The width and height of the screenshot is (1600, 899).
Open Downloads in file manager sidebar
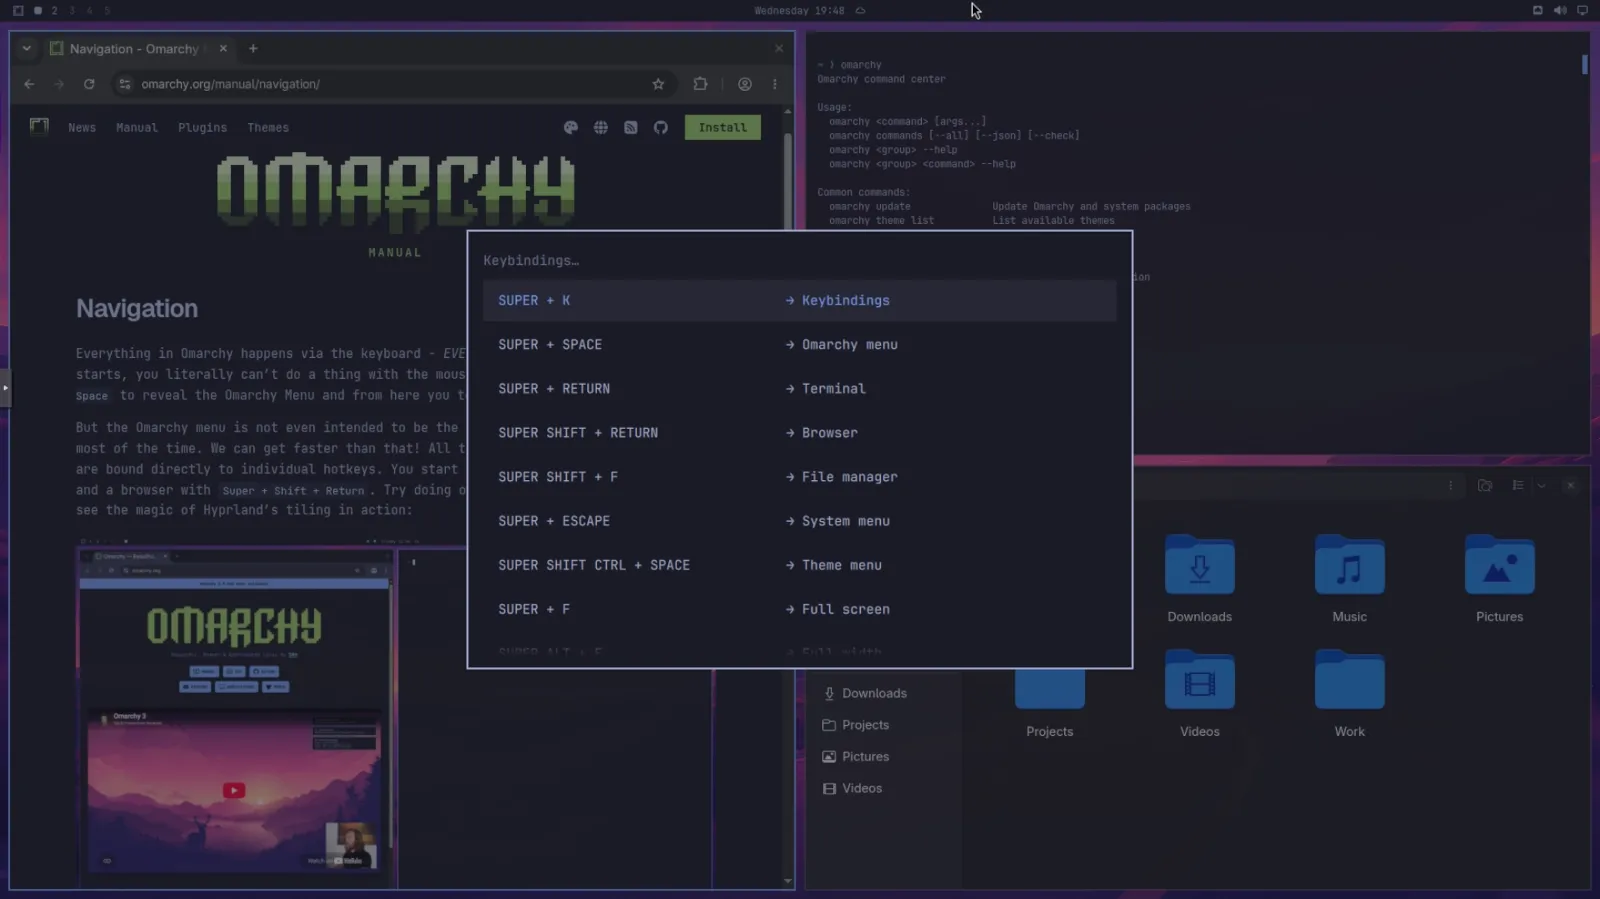[x=864, y=693]
